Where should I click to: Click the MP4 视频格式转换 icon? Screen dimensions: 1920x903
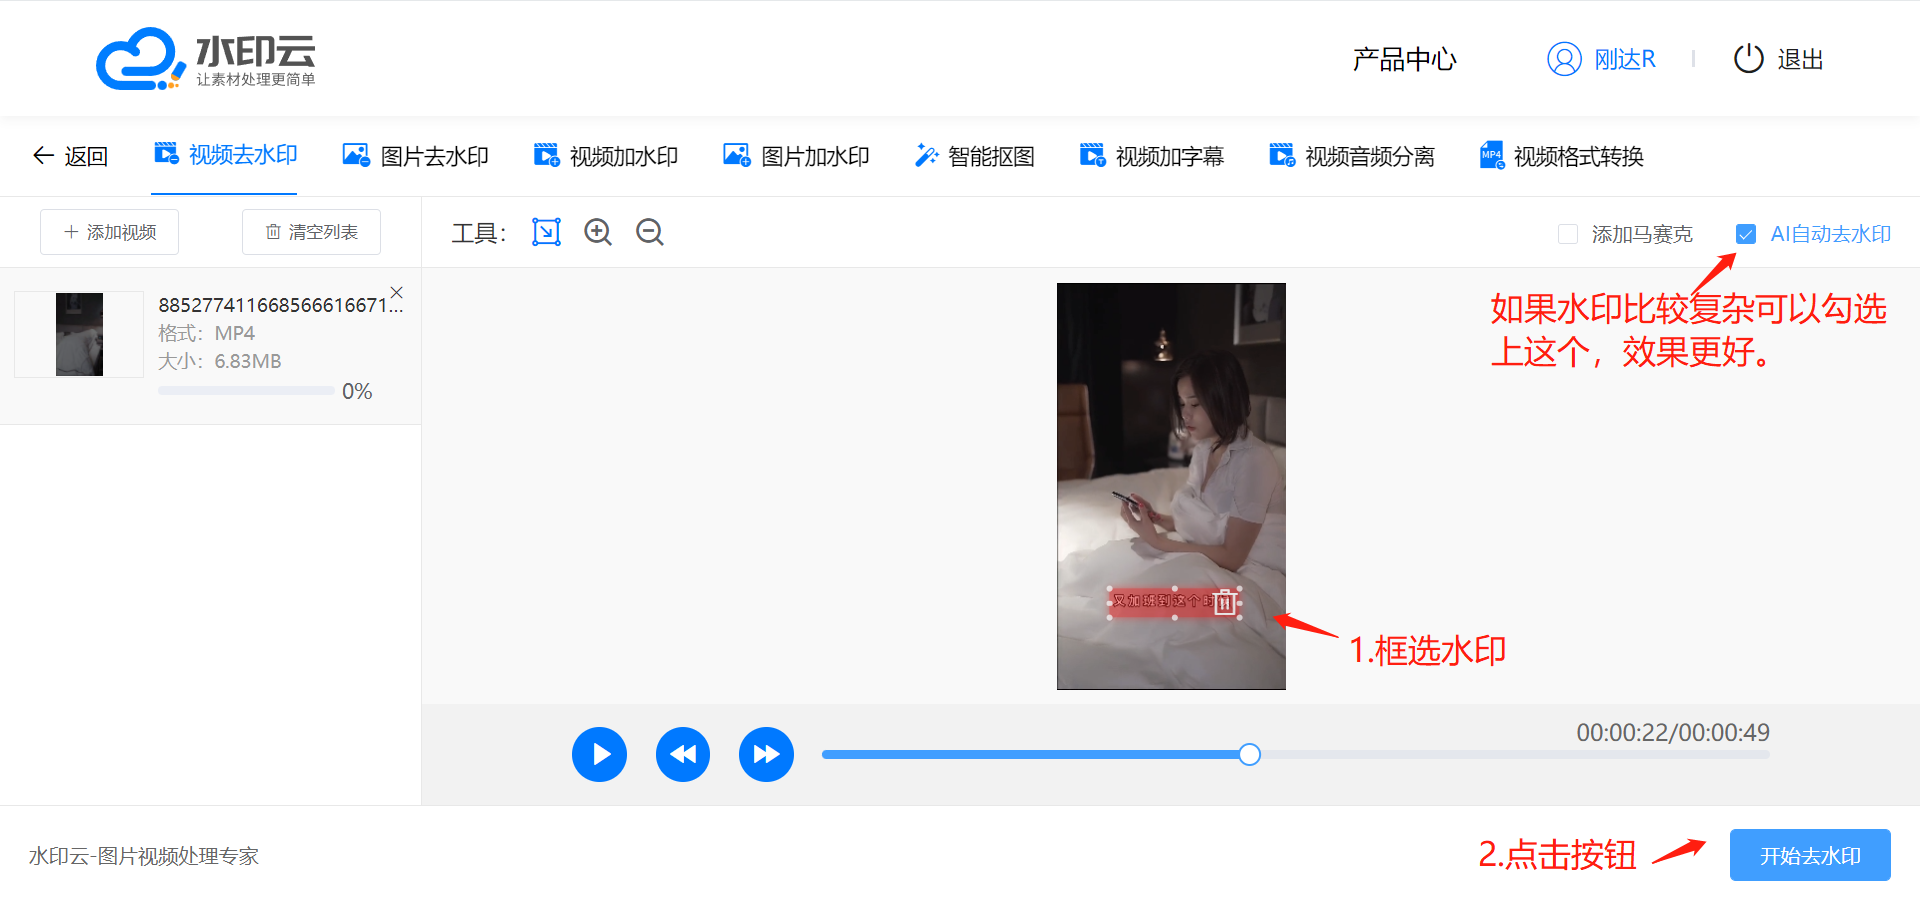pyautogui.click(x=1492, y=155)
